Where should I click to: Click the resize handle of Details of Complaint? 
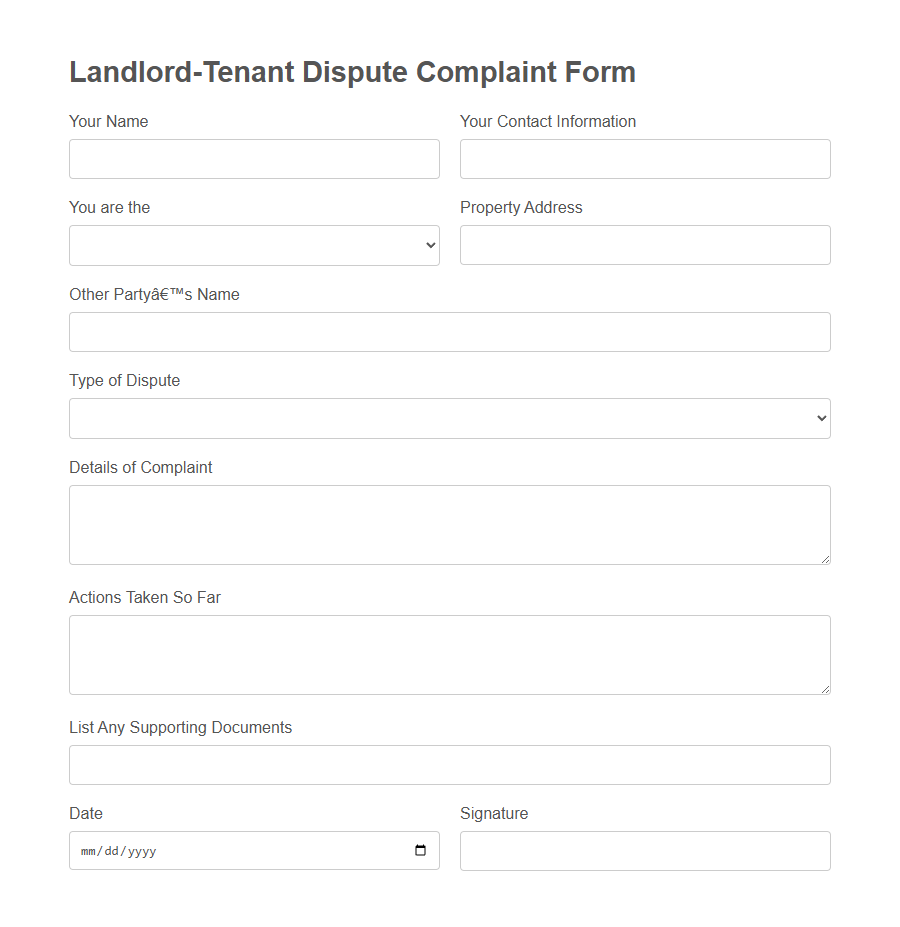[826, 560]
